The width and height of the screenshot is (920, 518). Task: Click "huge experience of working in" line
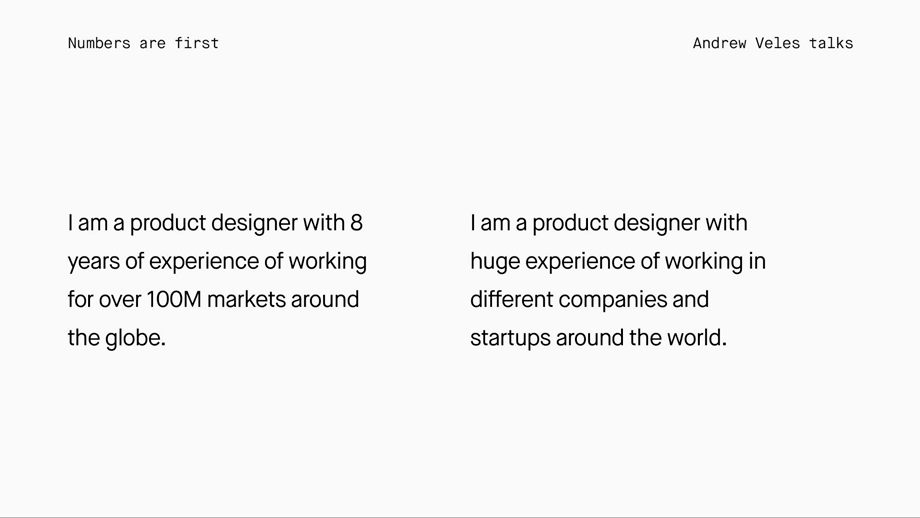(x=618, y=262)
